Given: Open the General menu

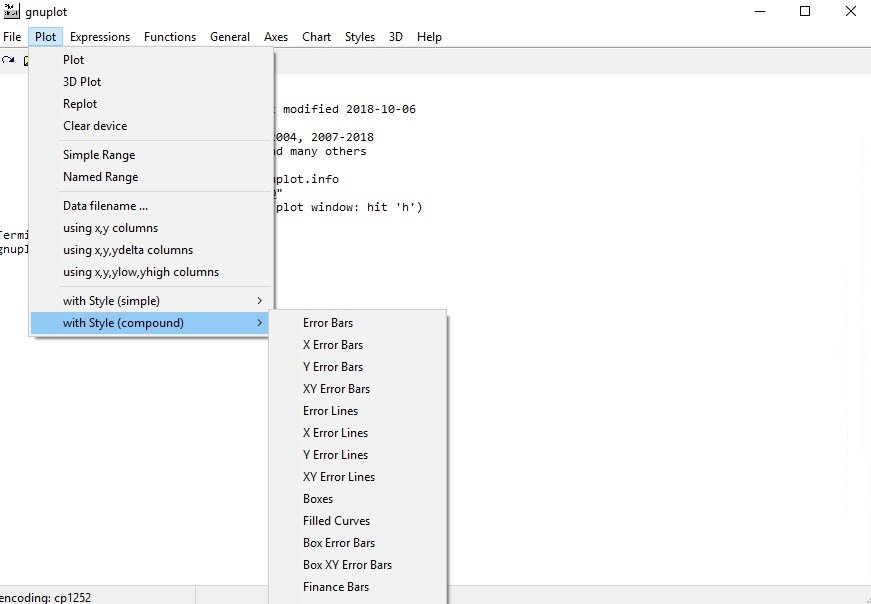Looking at the screenshot, I should coord(230,37).
